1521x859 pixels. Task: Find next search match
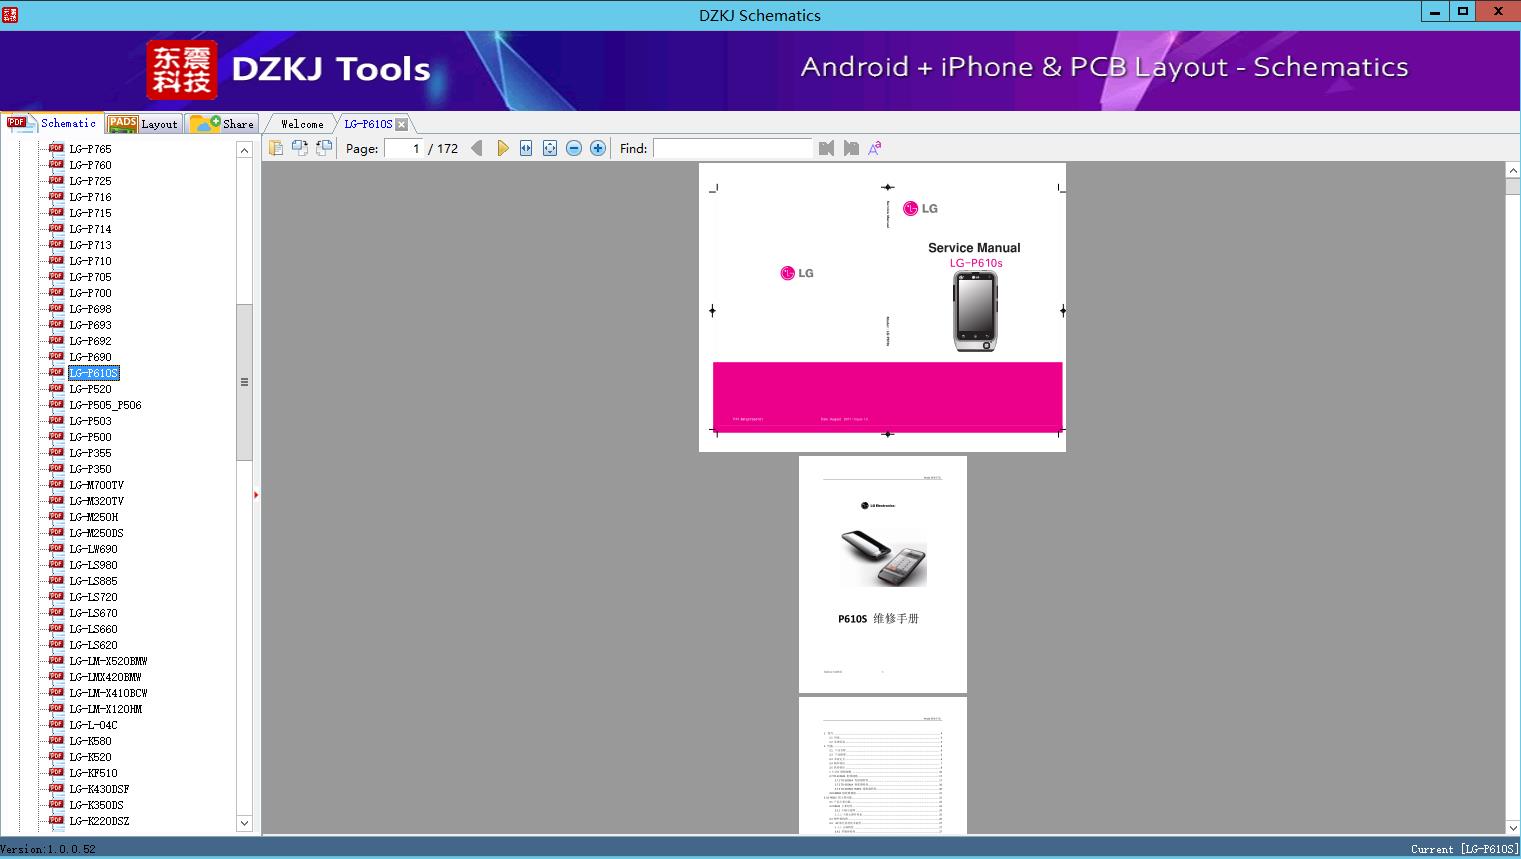851,148
